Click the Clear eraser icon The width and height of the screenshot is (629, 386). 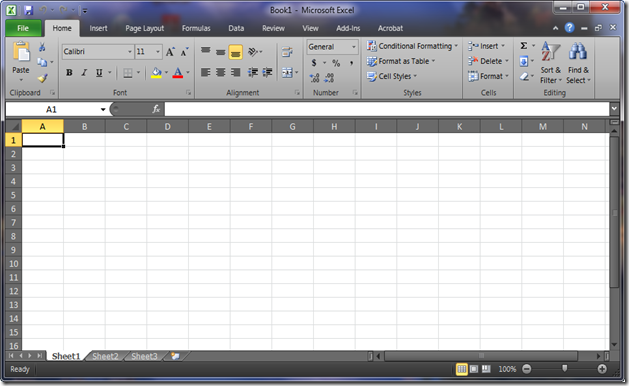tap(524, 76)
